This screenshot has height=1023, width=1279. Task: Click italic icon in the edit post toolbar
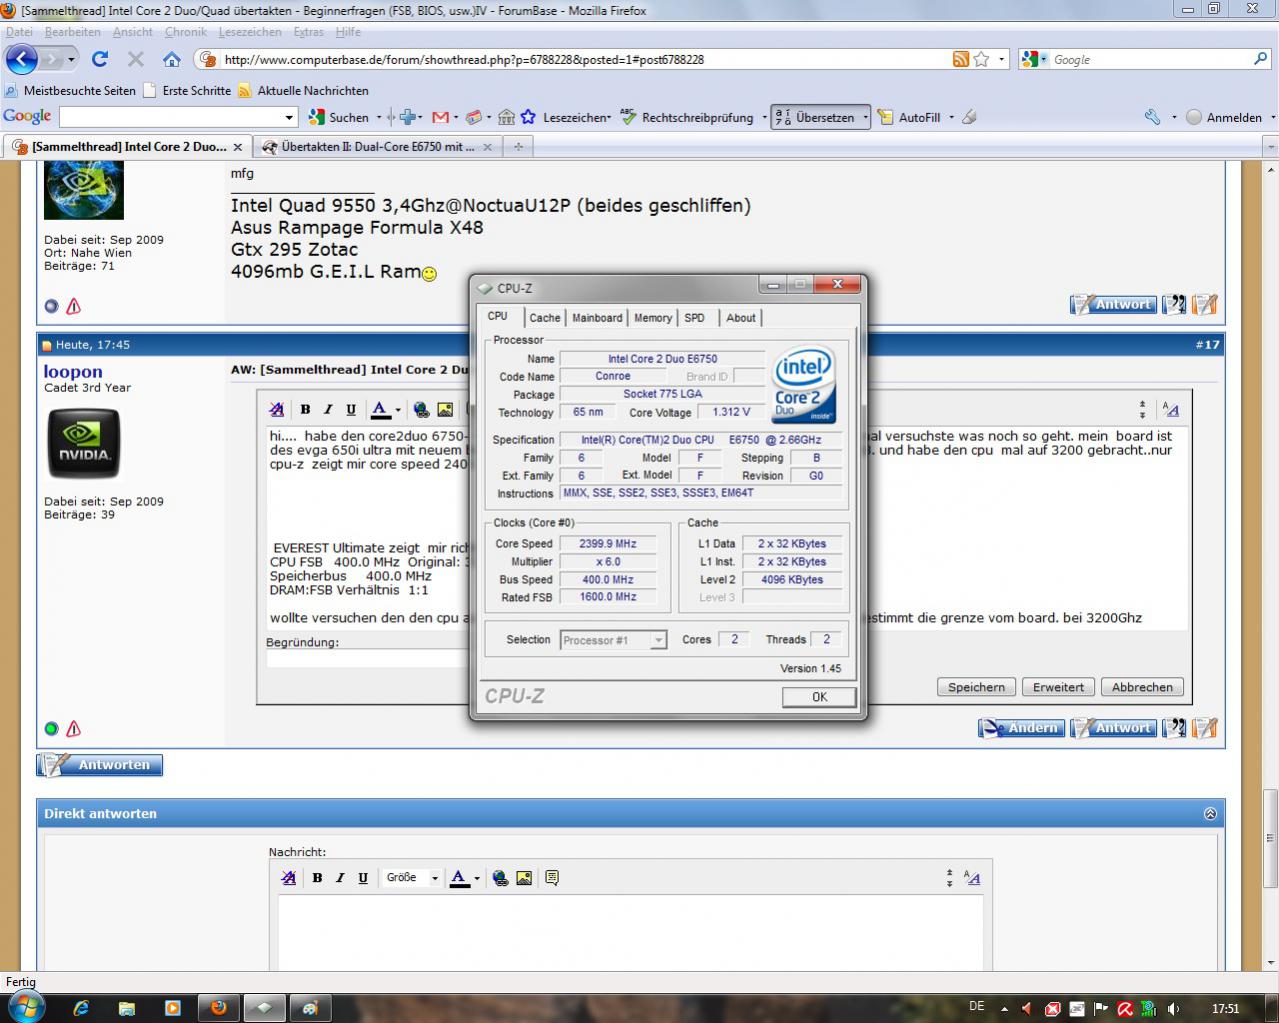328,409
